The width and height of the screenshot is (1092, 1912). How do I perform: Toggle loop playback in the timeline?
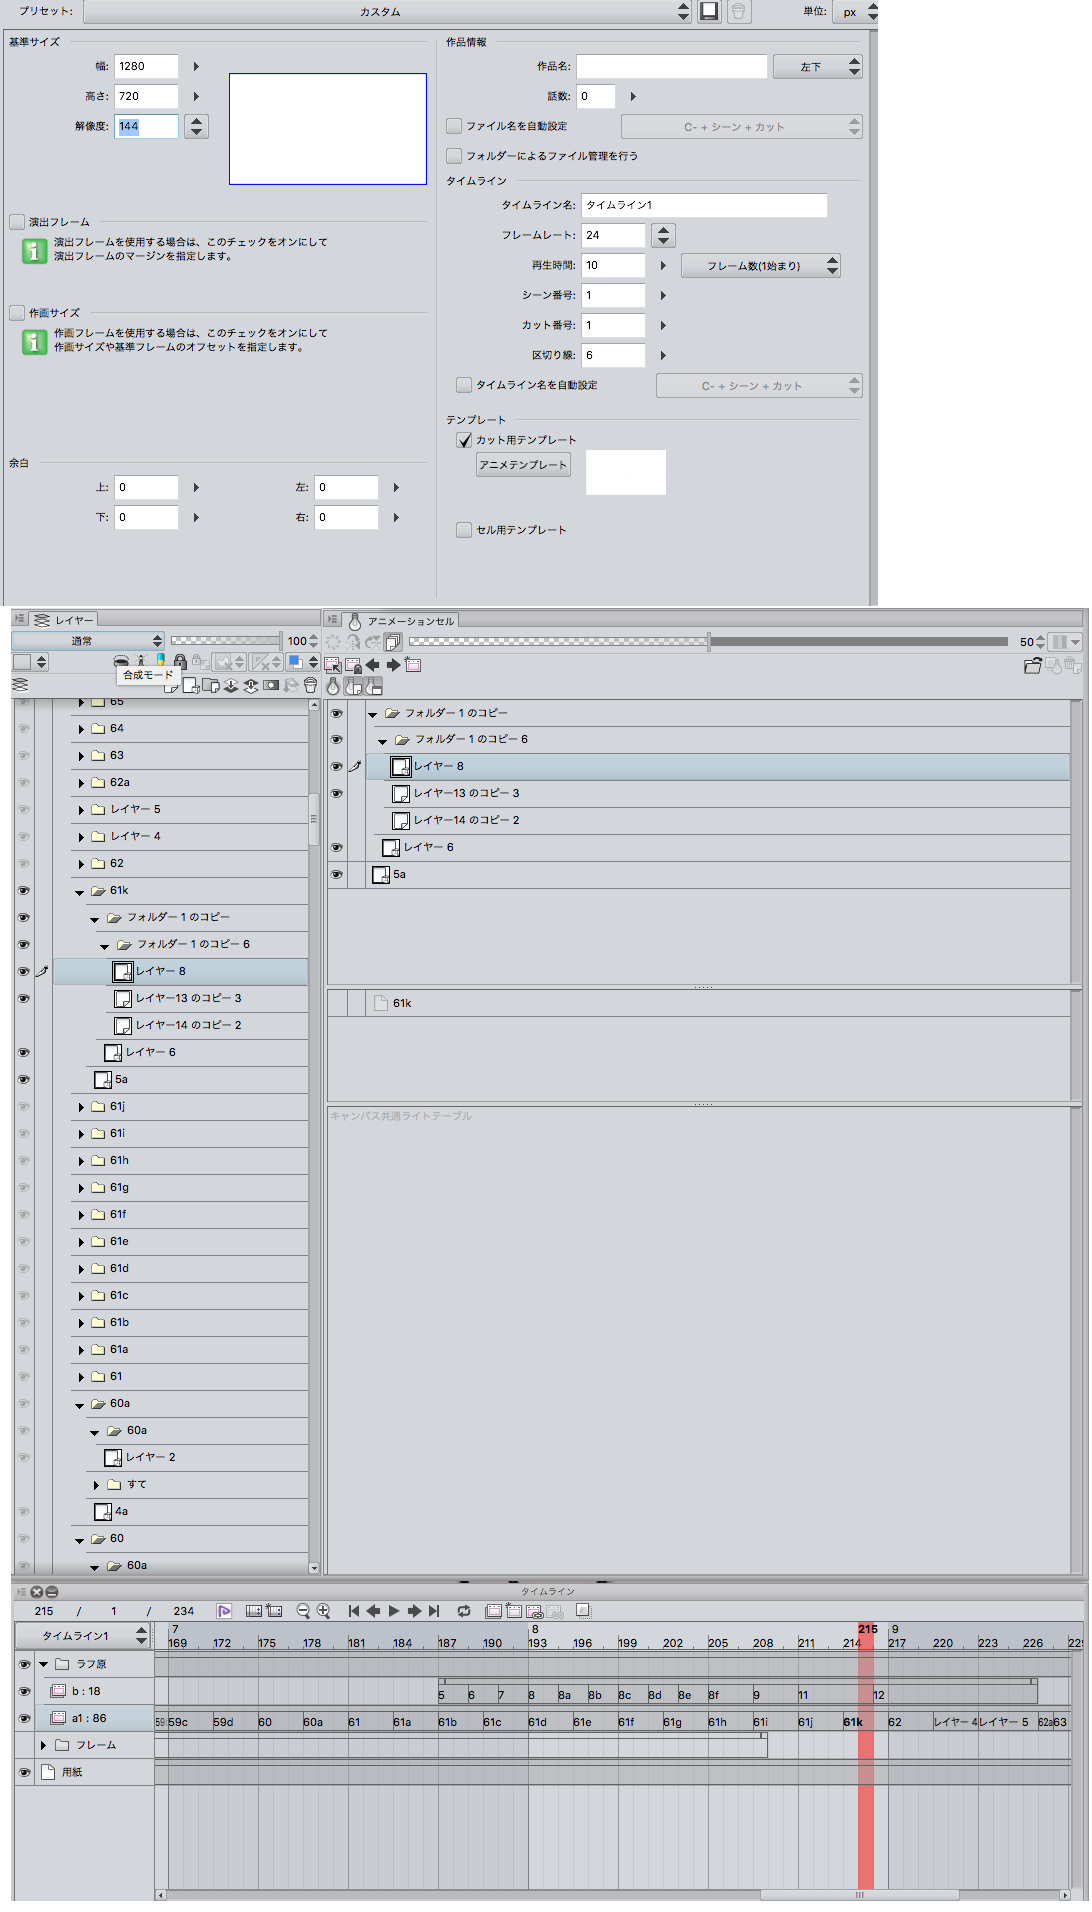(464, 1611)
